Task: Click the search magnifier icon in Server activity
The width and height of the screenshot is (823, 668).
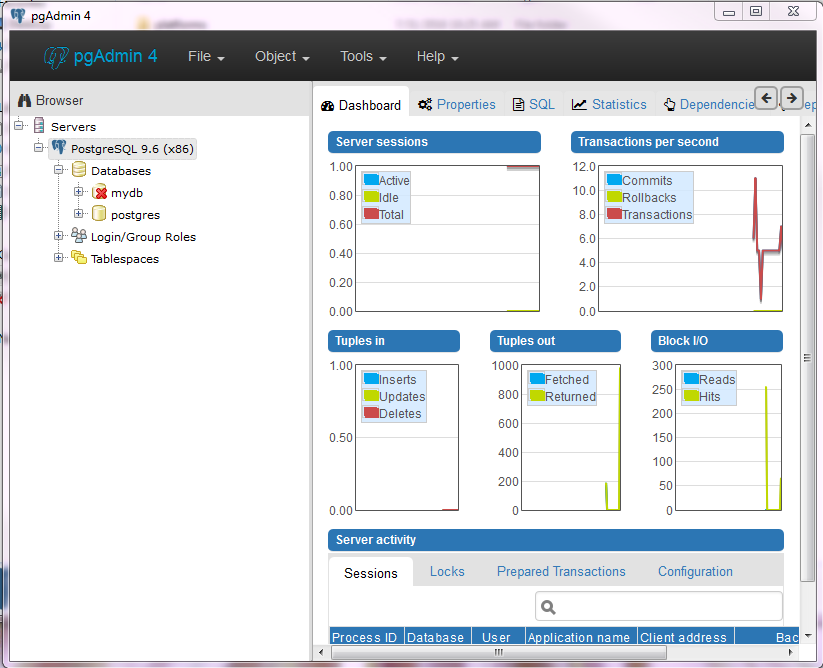Action: [548, 607]
